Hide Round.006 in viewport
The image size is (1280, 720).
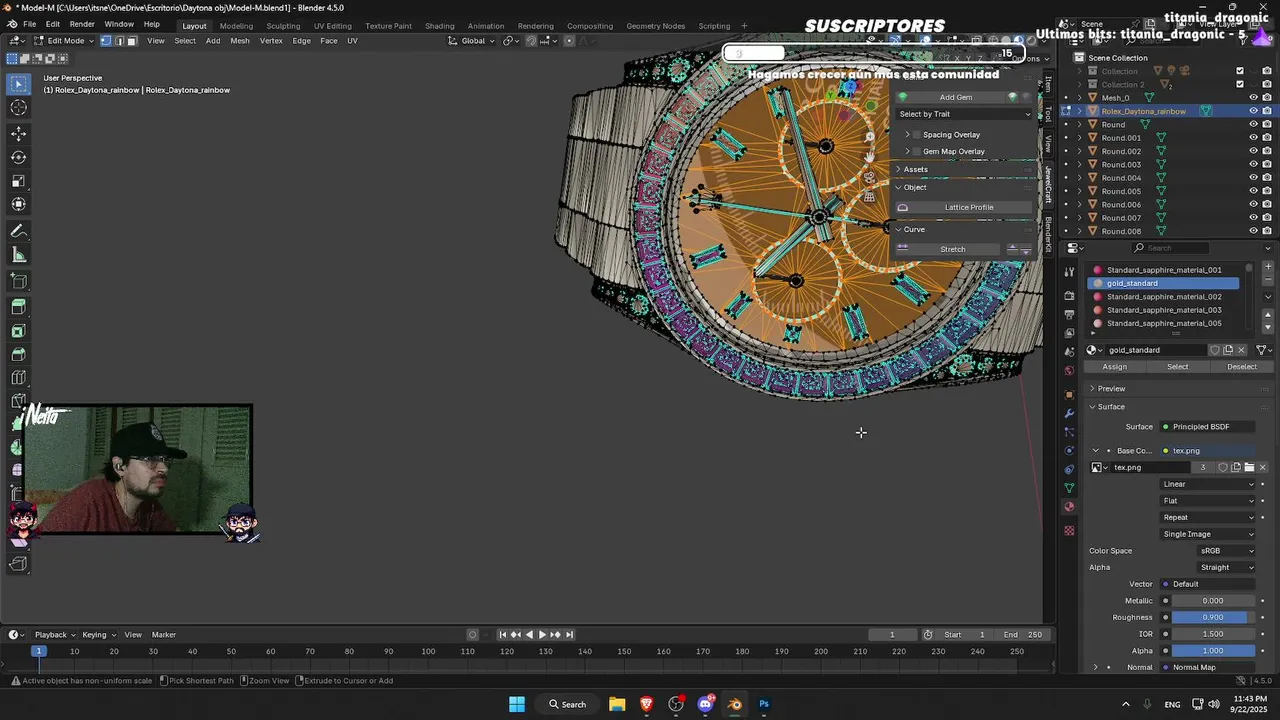coord(1253,204)
